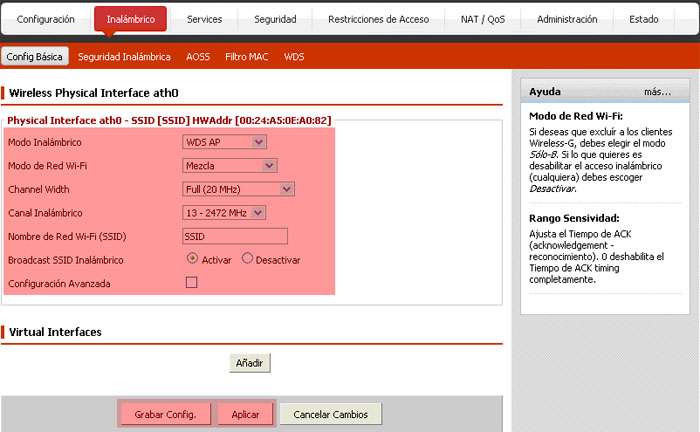The height and width of the screenshot is (432, 700).
Task: Select Desactivar for Broadcast SSID
Action: 247,259
